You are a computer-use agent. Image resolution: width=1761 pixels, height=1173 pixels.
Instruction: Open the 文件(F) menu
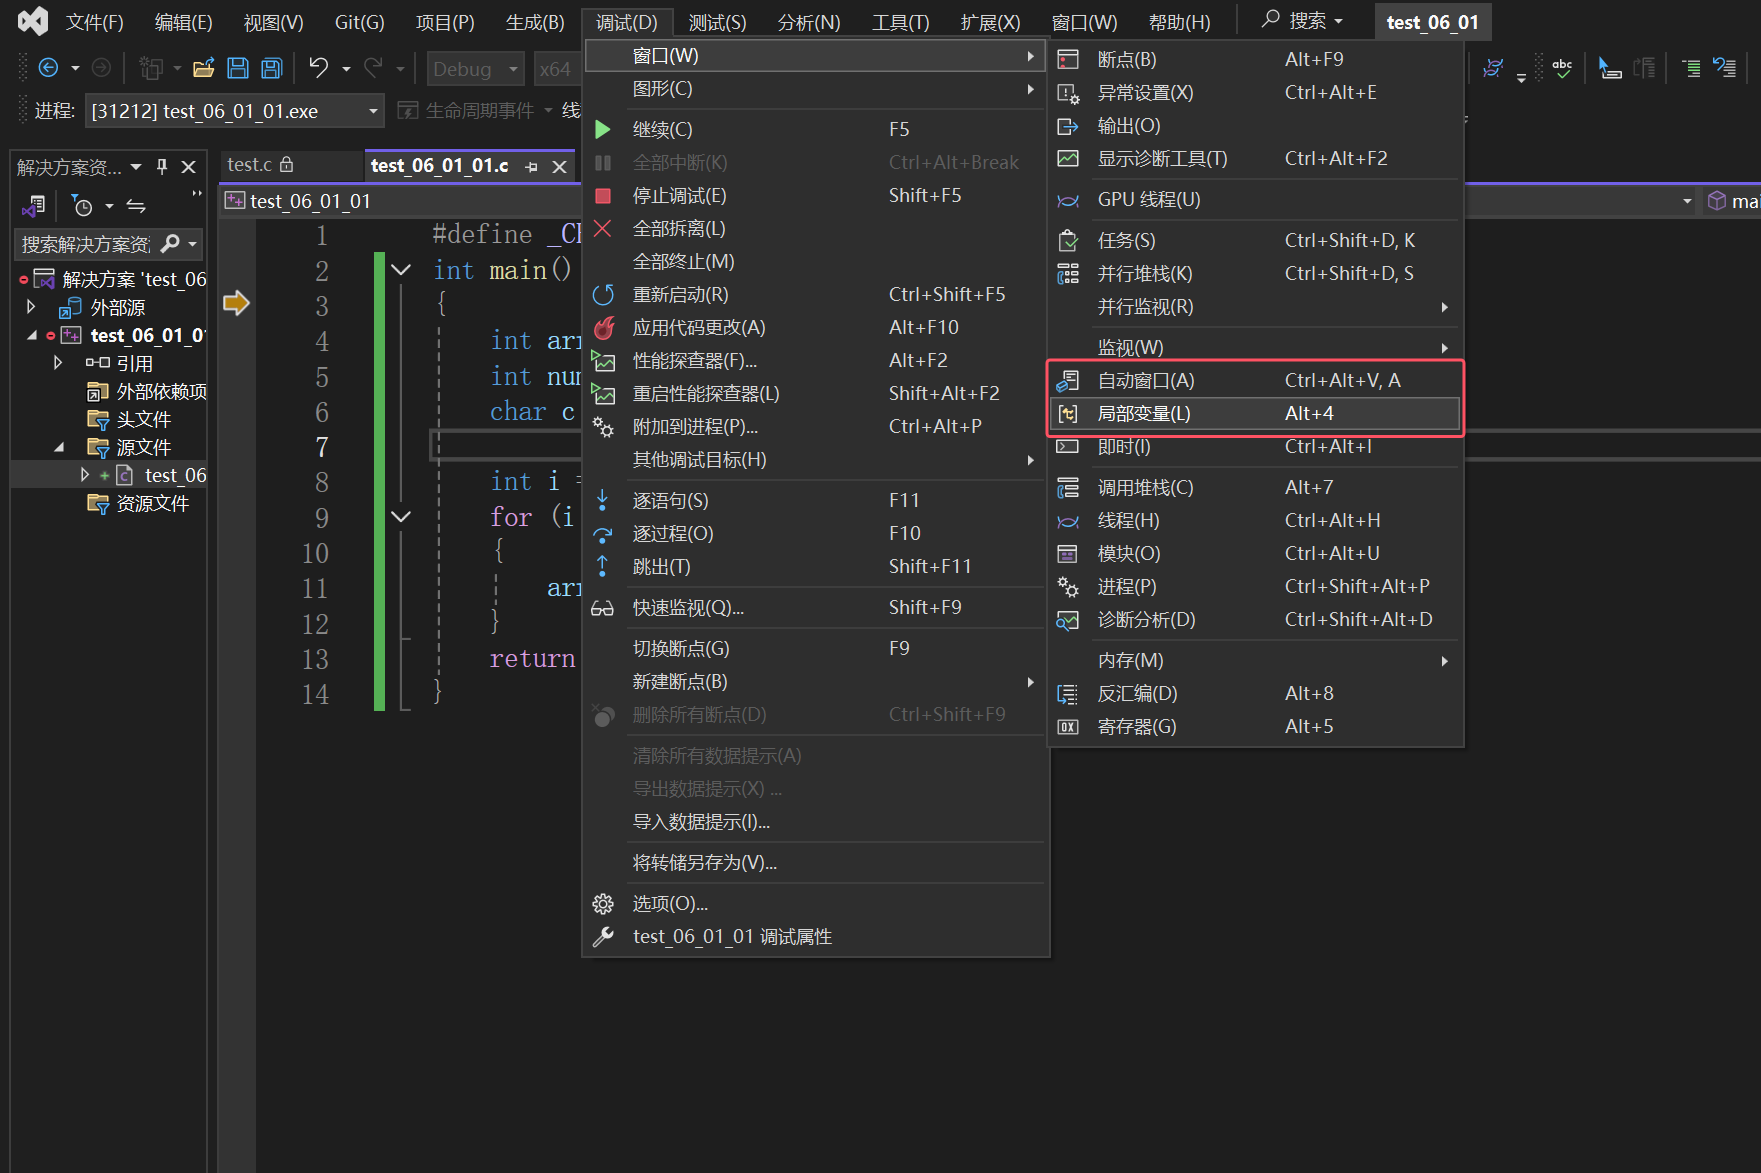pos(95,22)
